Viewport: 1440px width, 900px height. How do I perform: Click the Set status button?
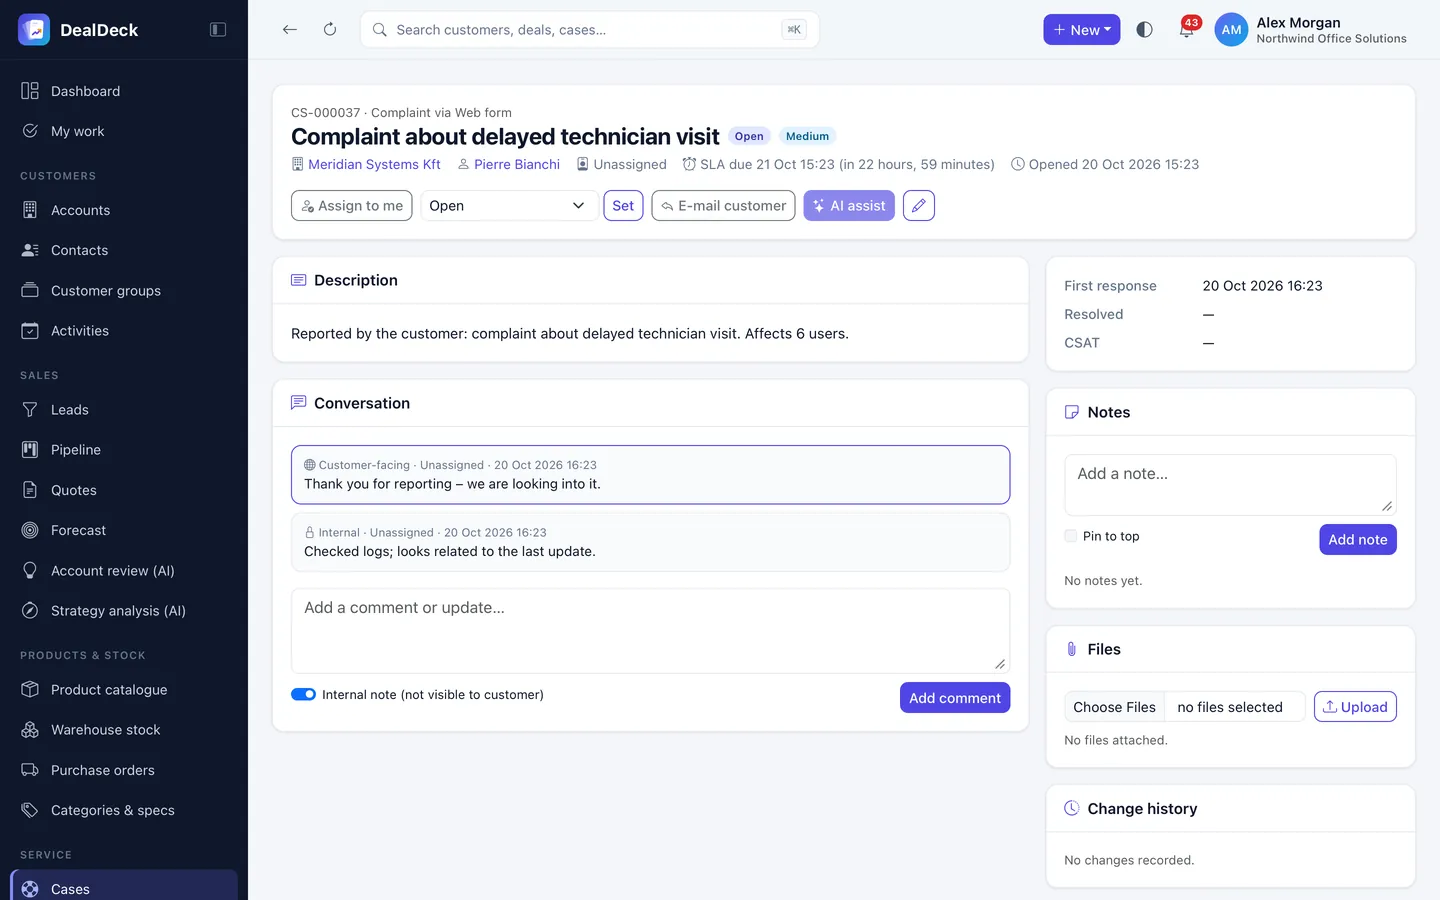(623, 205)
